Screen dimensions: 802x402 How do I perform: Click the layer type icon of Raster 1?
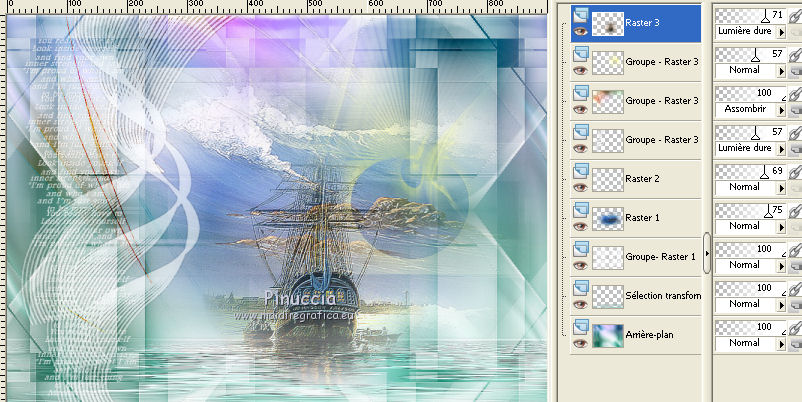580,209
